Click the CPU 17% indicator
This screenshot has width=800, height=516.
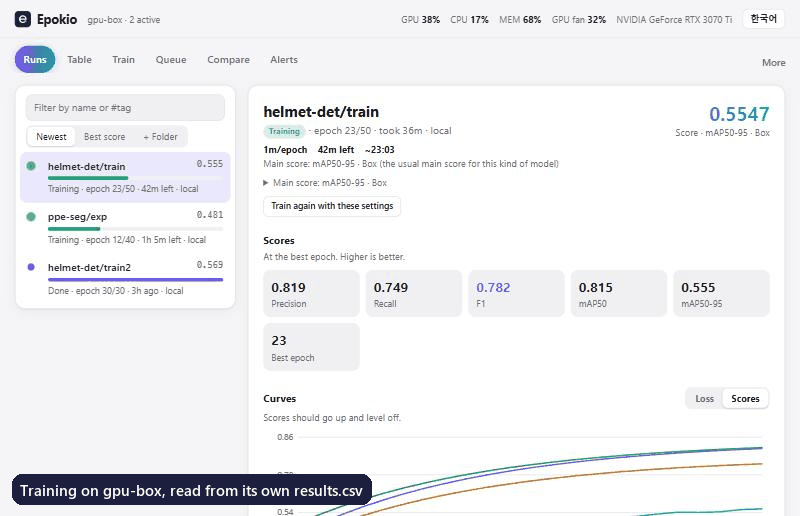click(x=469, y=20)
